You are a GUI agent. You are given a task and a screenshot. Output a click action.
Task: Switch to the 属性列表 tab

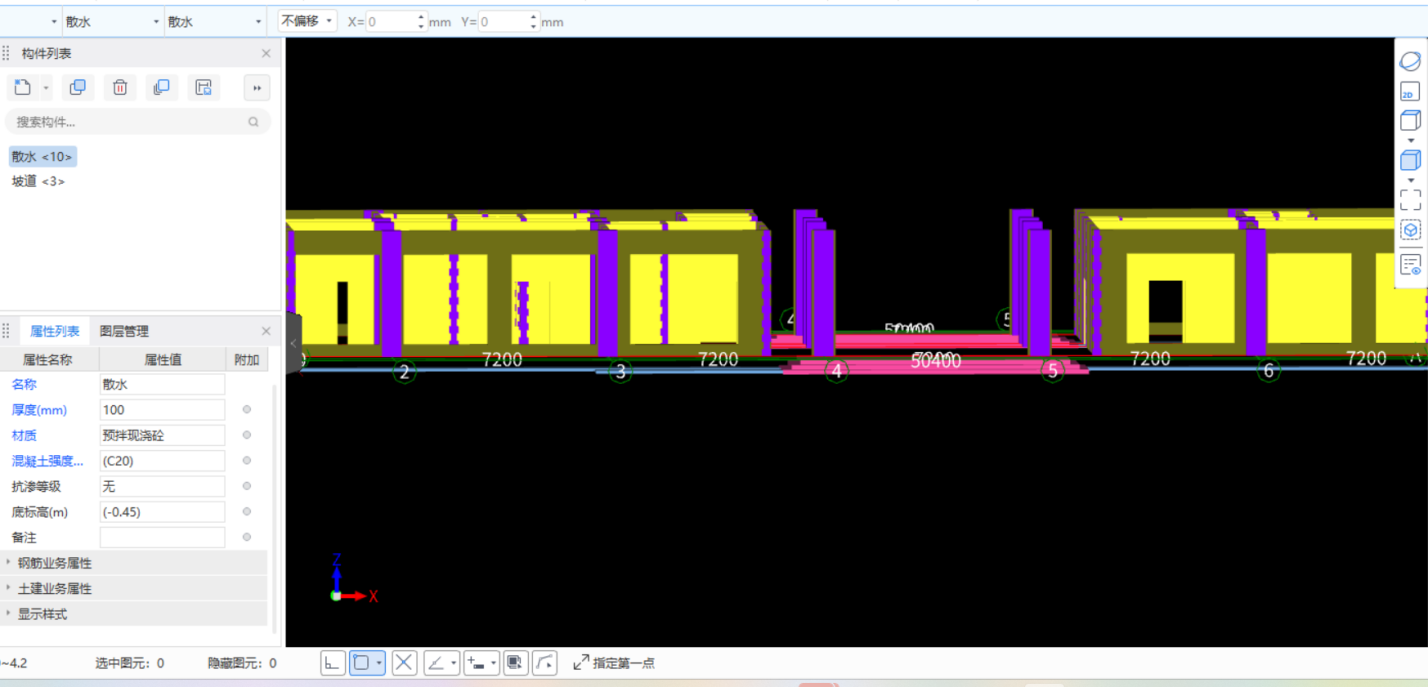(x=54, y=331)
